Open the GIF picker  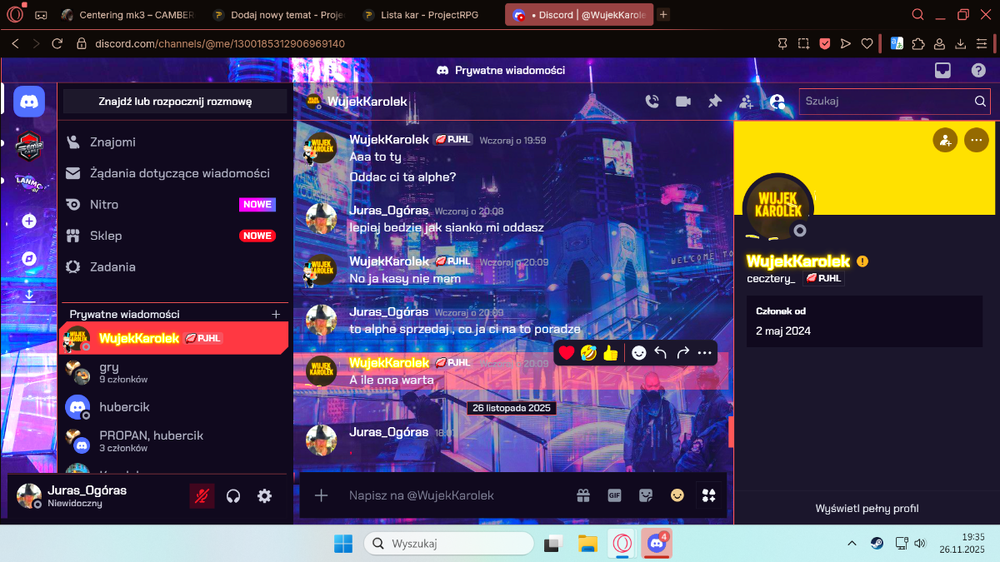(614, 496)
